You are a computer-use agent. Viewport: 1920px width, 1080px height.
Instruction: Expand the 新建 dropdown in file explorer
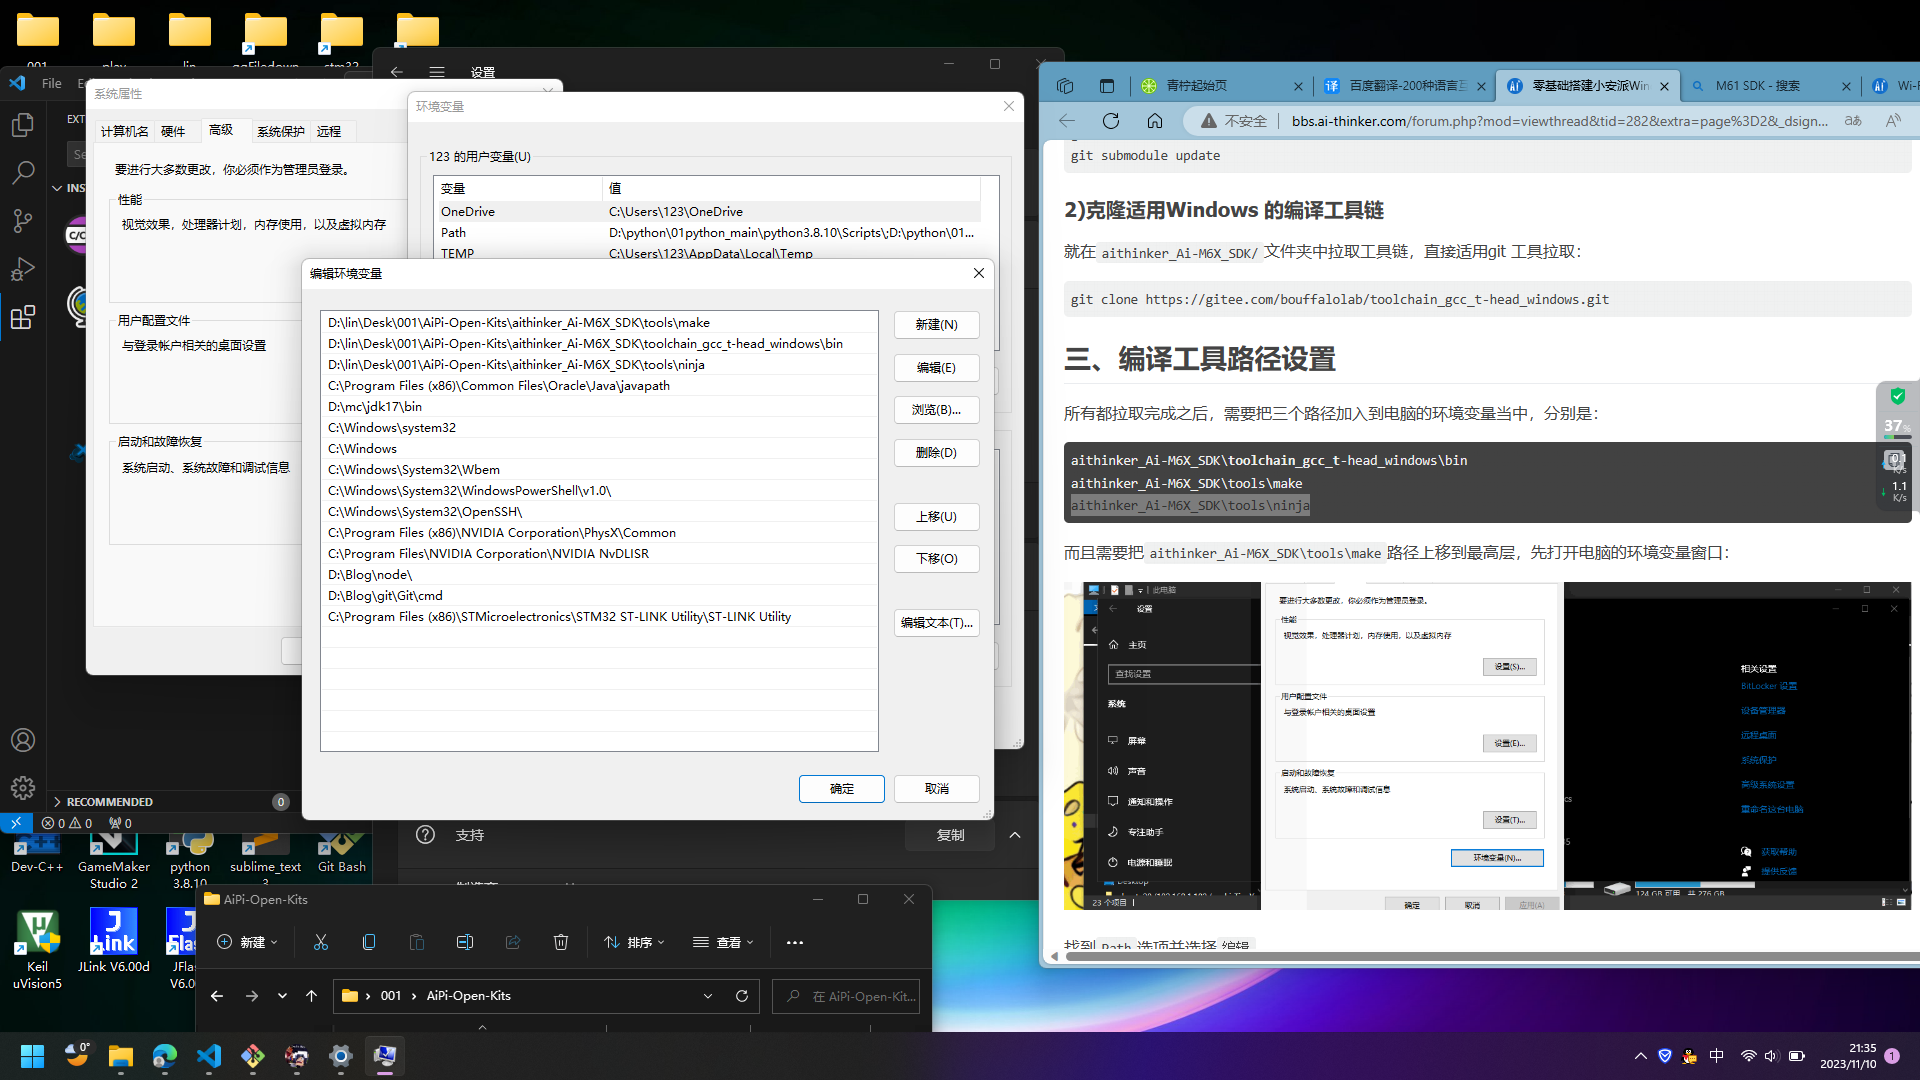click(x=248, y=942)
